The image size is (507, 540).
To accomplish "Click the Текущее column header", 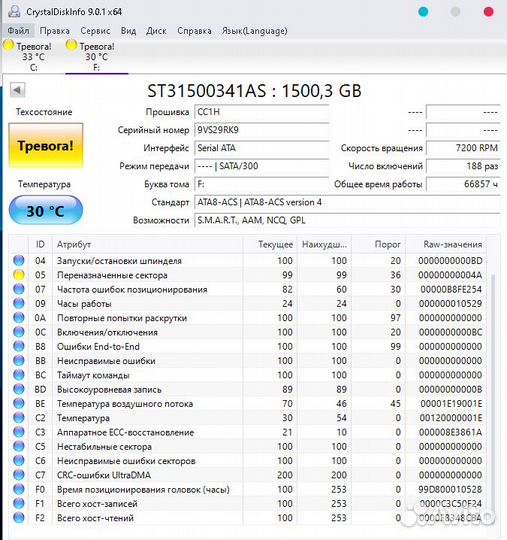I will click(269, 245).
